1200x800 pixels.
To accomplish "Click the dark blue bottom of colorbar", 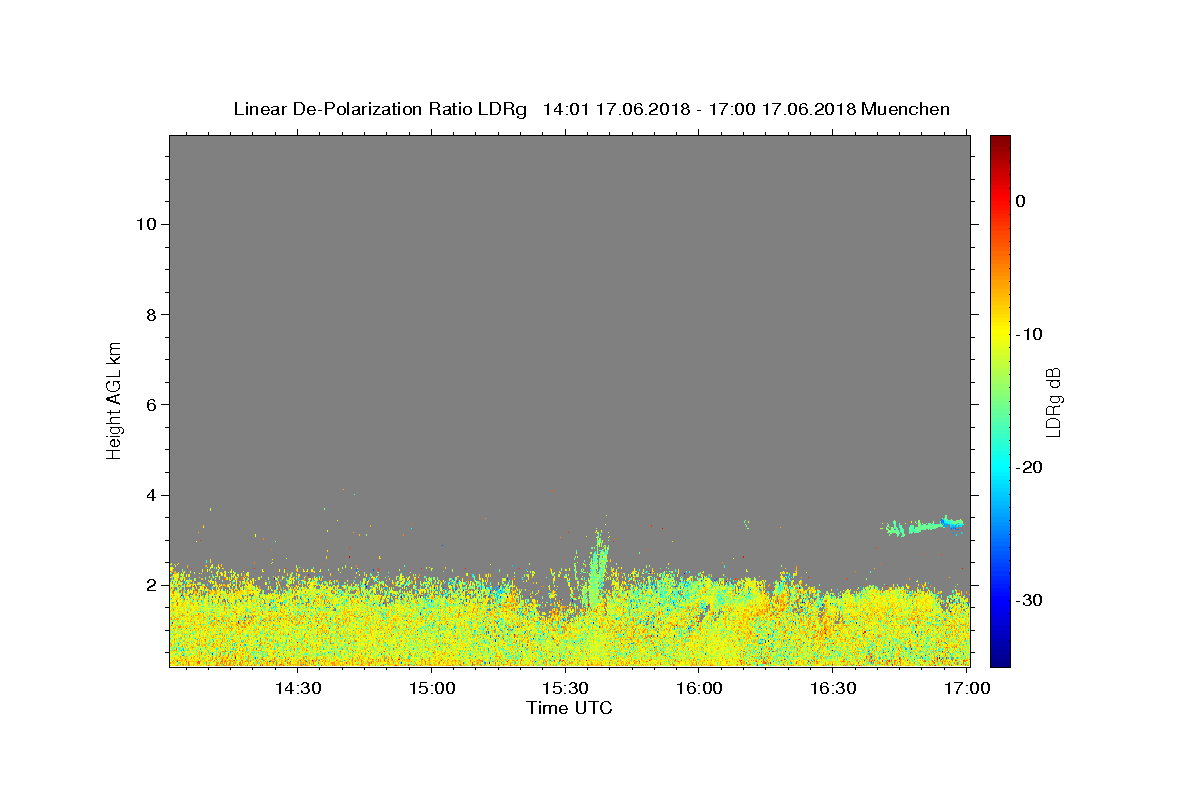I will point(1000,659).
